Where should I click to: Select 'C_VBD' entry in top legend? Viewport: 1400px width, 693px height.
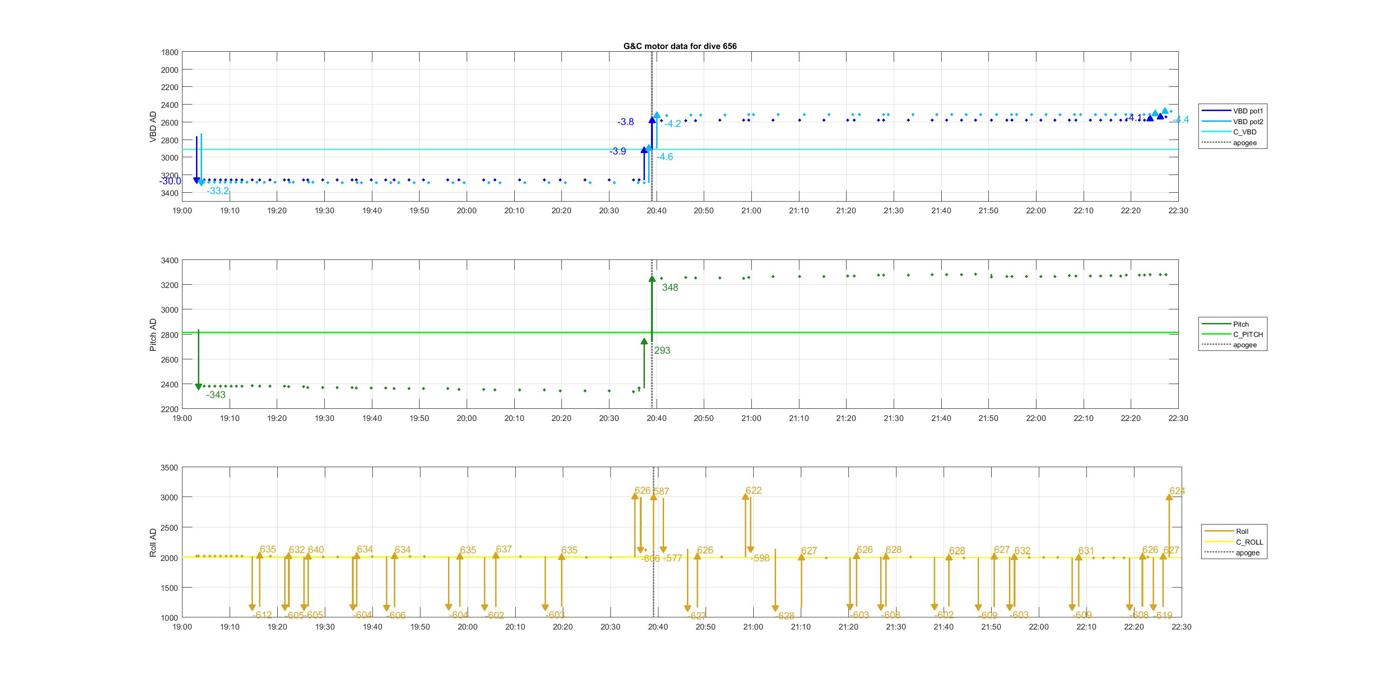pos(1230,132)
